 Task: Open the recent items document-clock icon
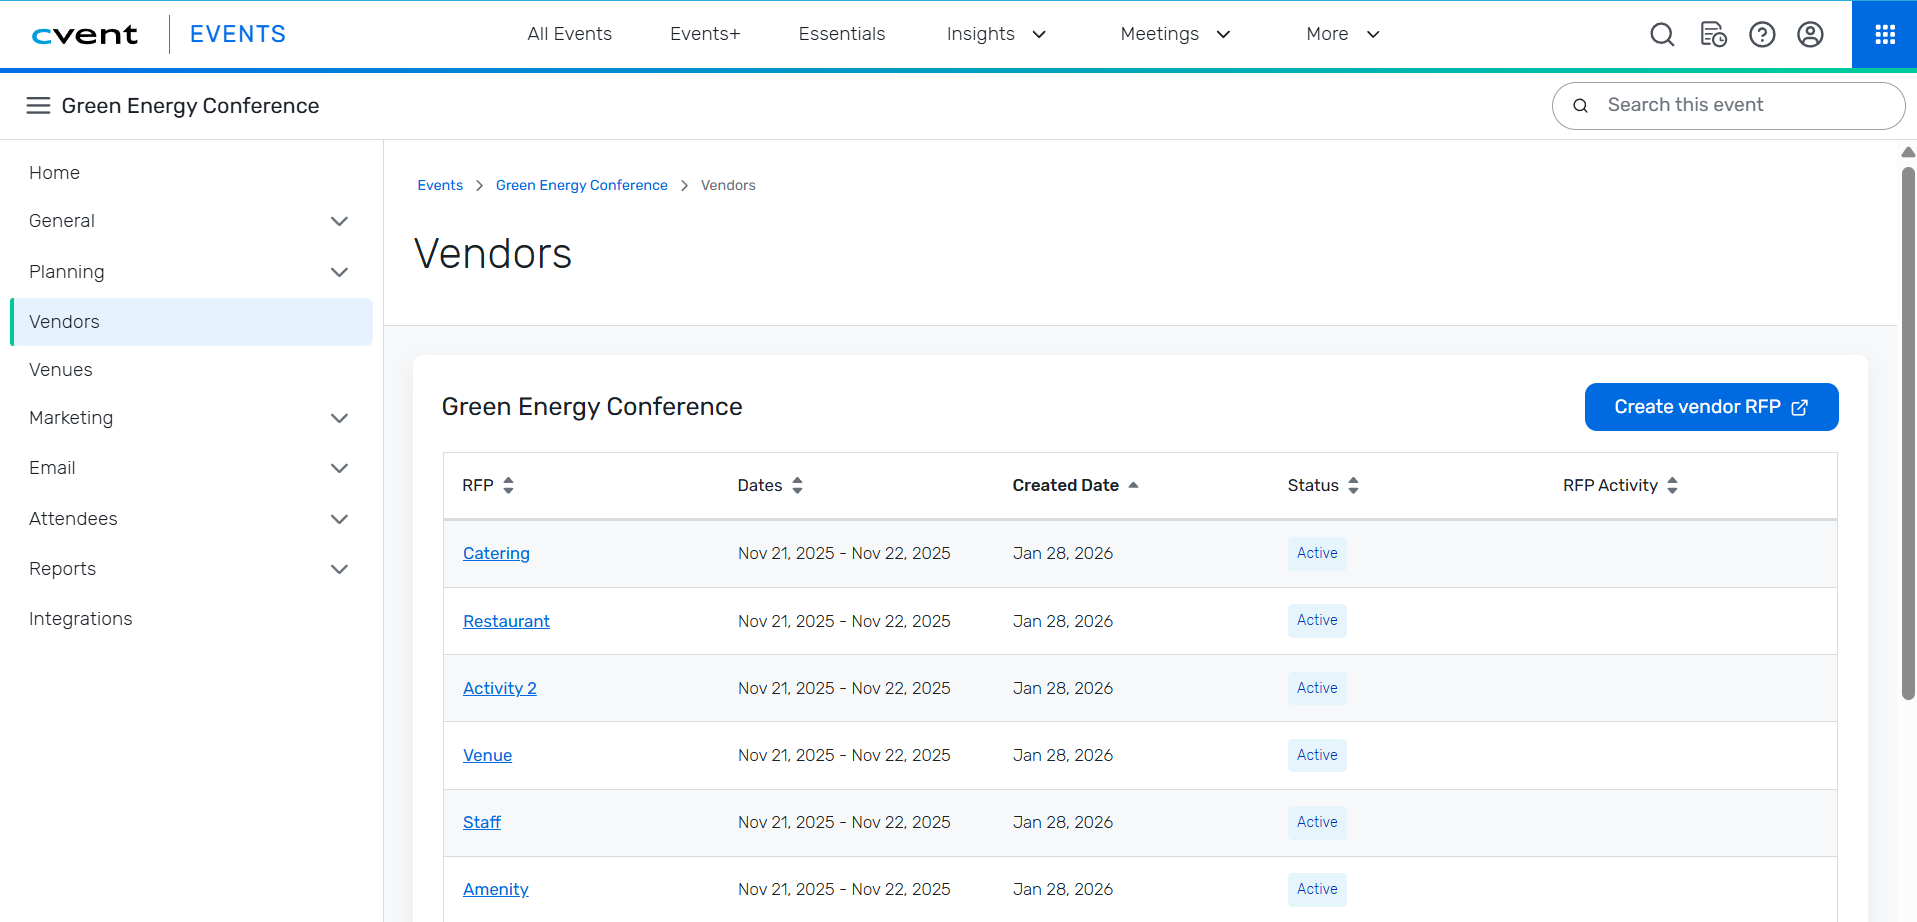1713,34
